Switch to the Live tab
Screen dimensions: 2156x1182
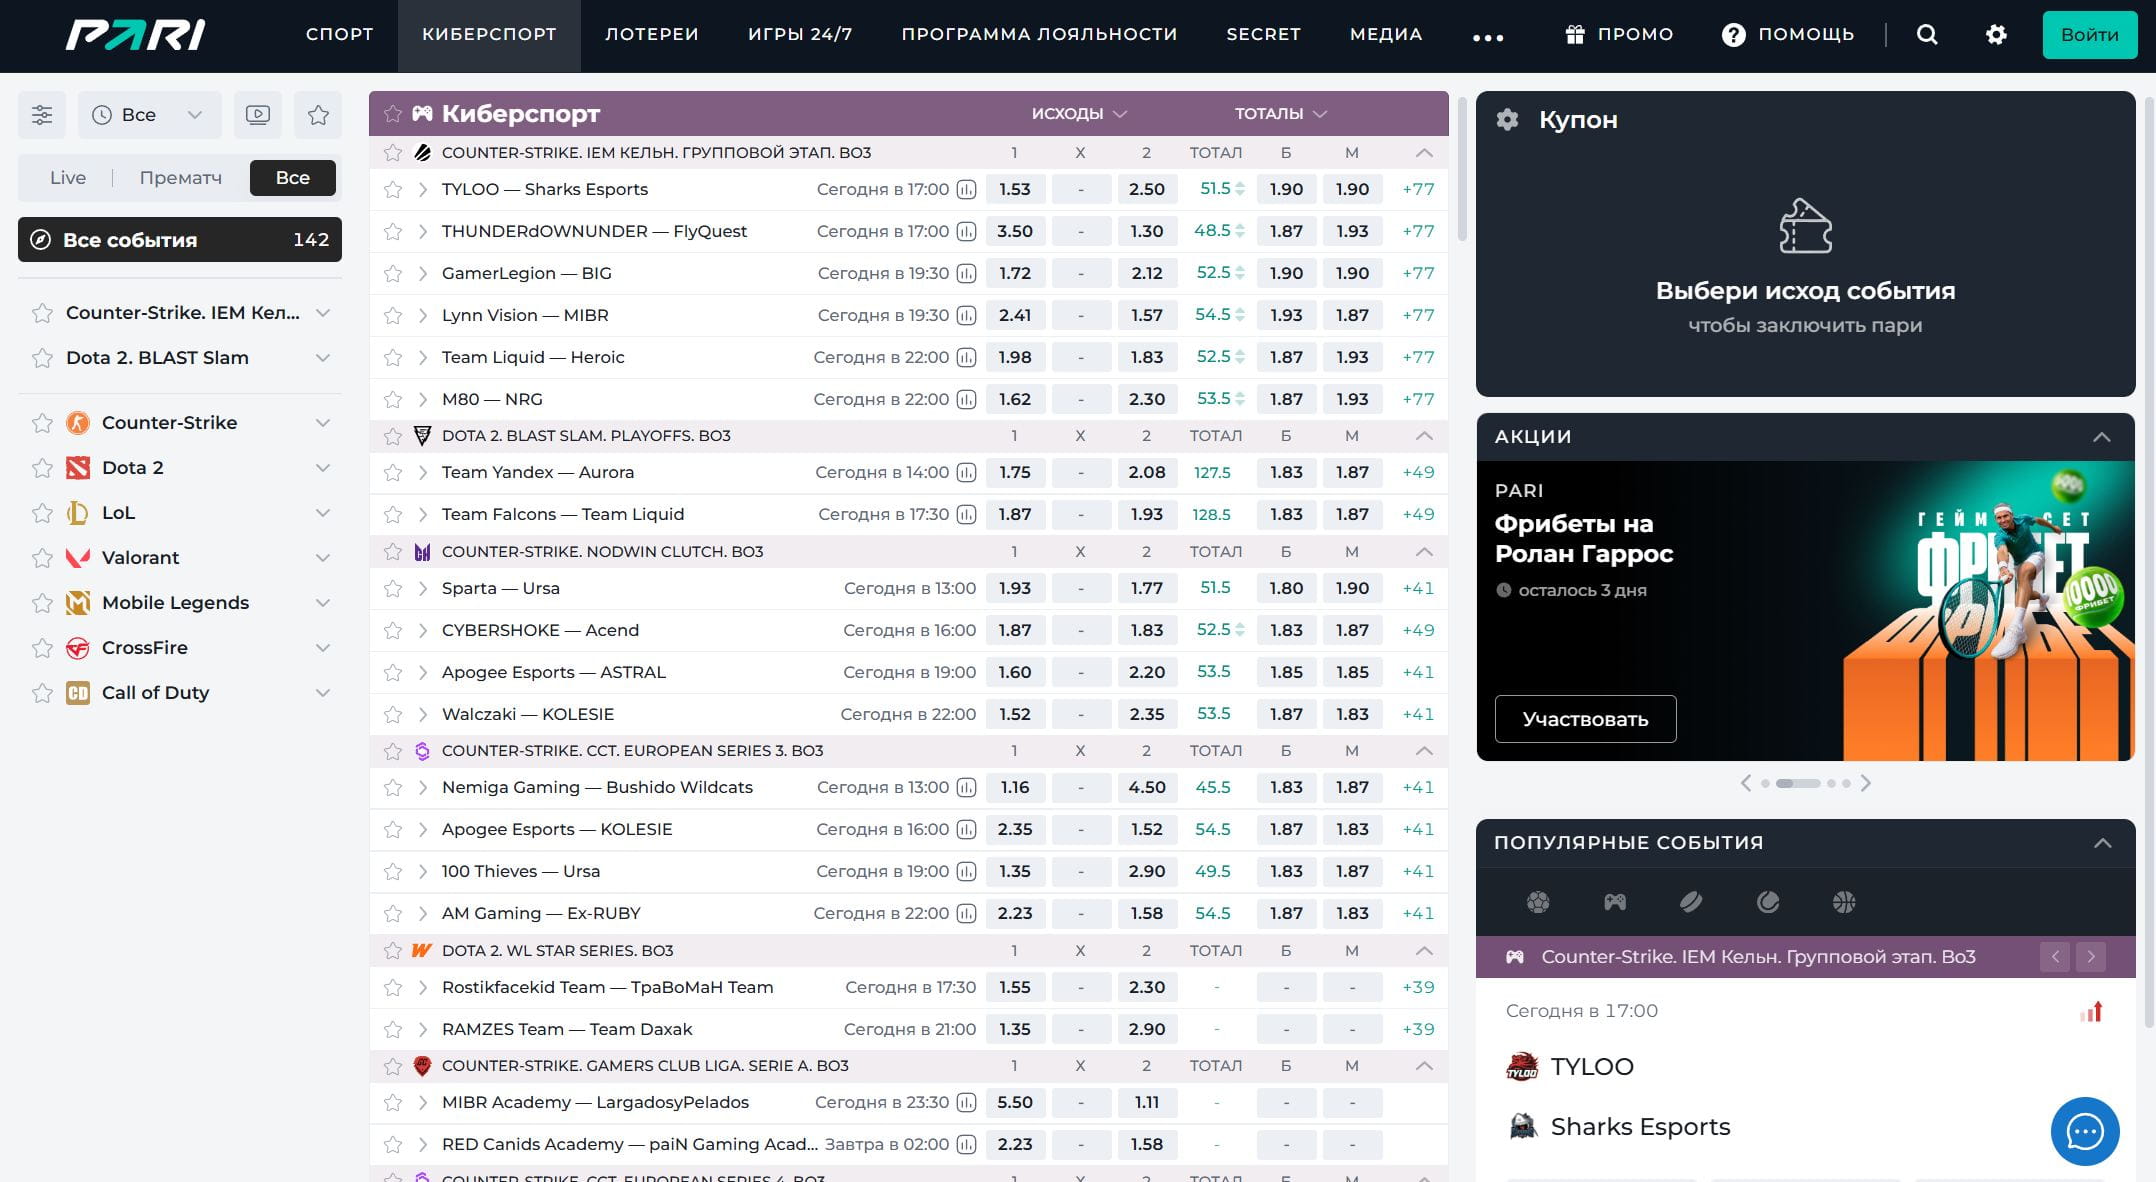tap(68, 178)
